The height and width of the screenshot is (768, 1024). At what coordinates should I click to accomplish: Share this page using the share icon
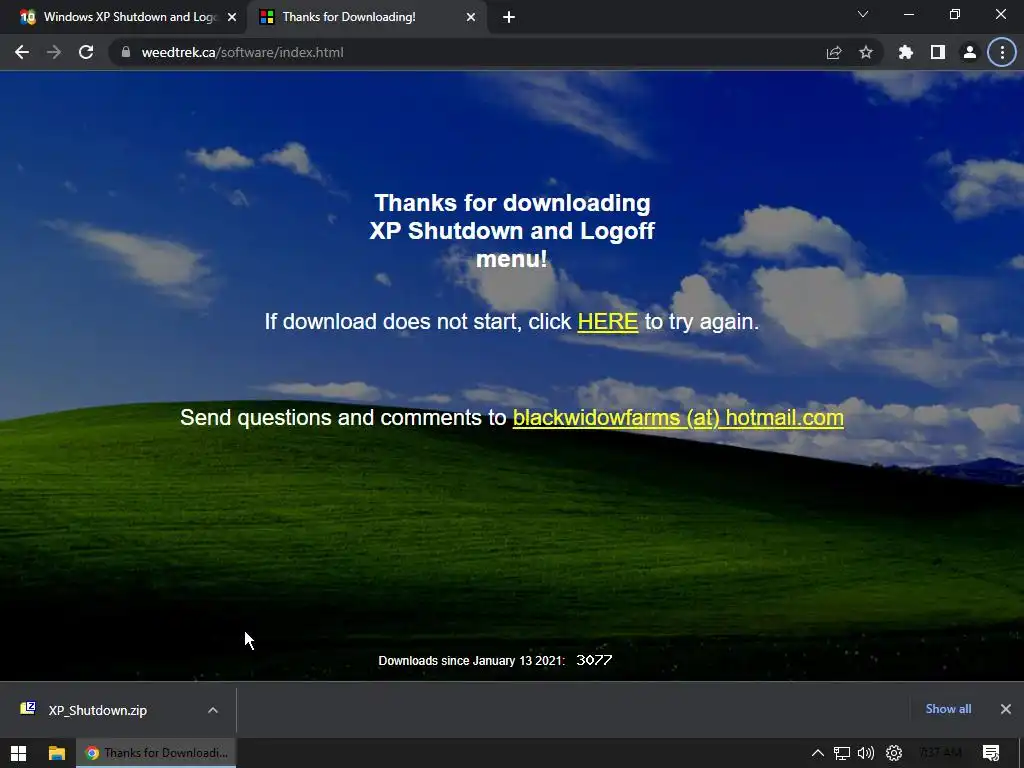coord(834,52)
